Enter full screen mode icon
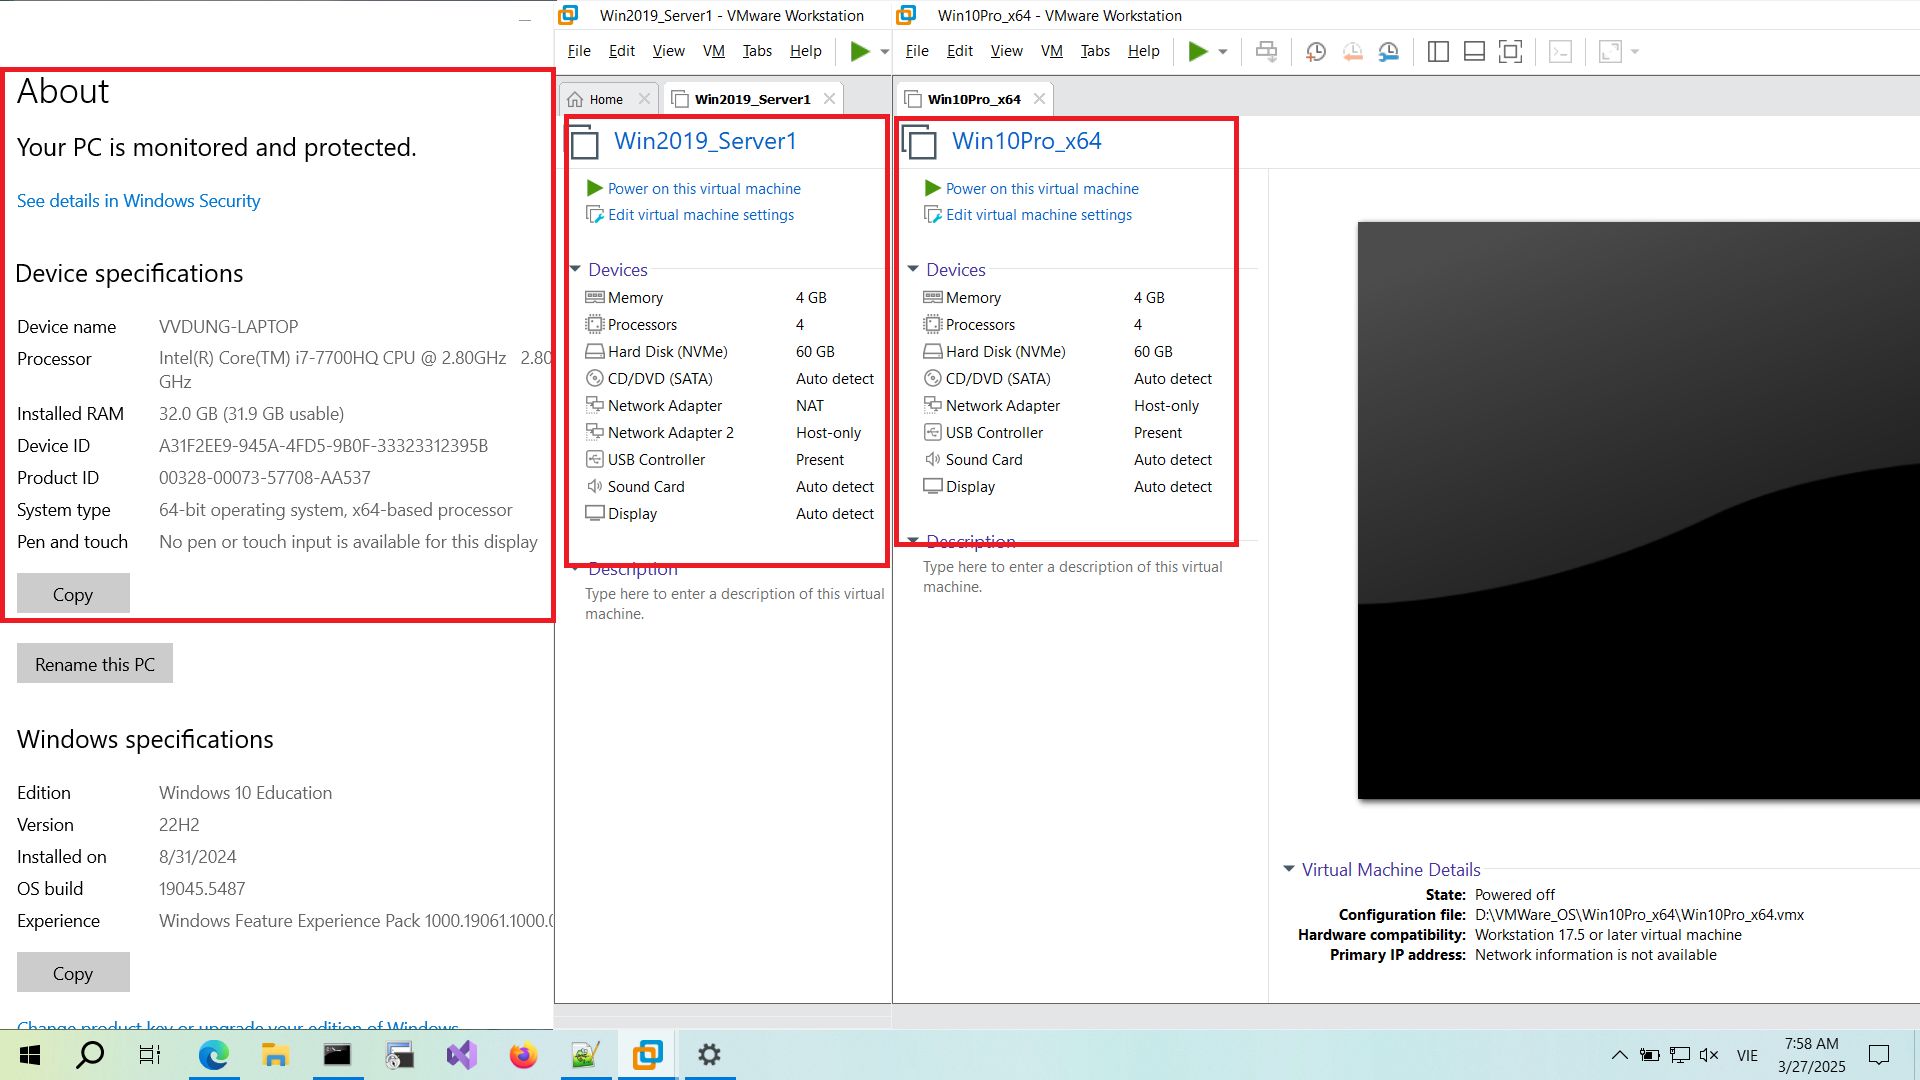This screenshot has width=1920, height=1080. click(1510, 51)
